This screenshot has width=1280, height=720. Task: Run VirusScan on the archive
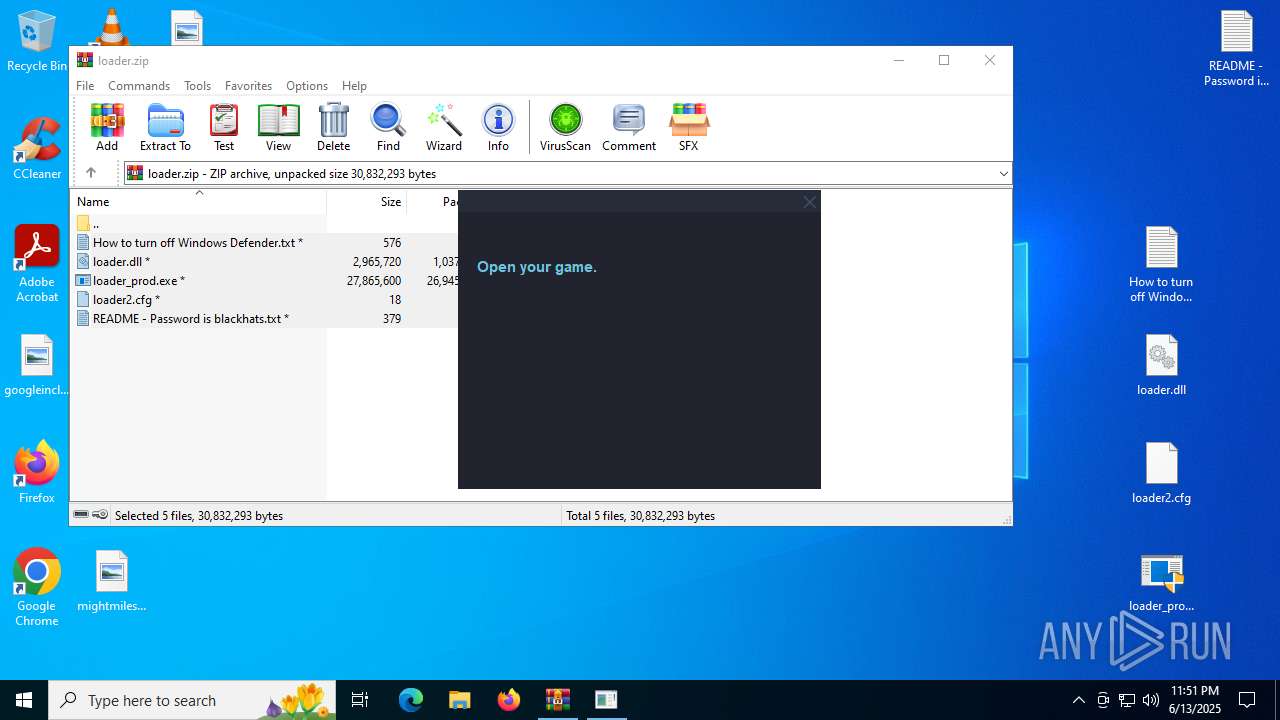pyautogui.click(x=565, y=127)
